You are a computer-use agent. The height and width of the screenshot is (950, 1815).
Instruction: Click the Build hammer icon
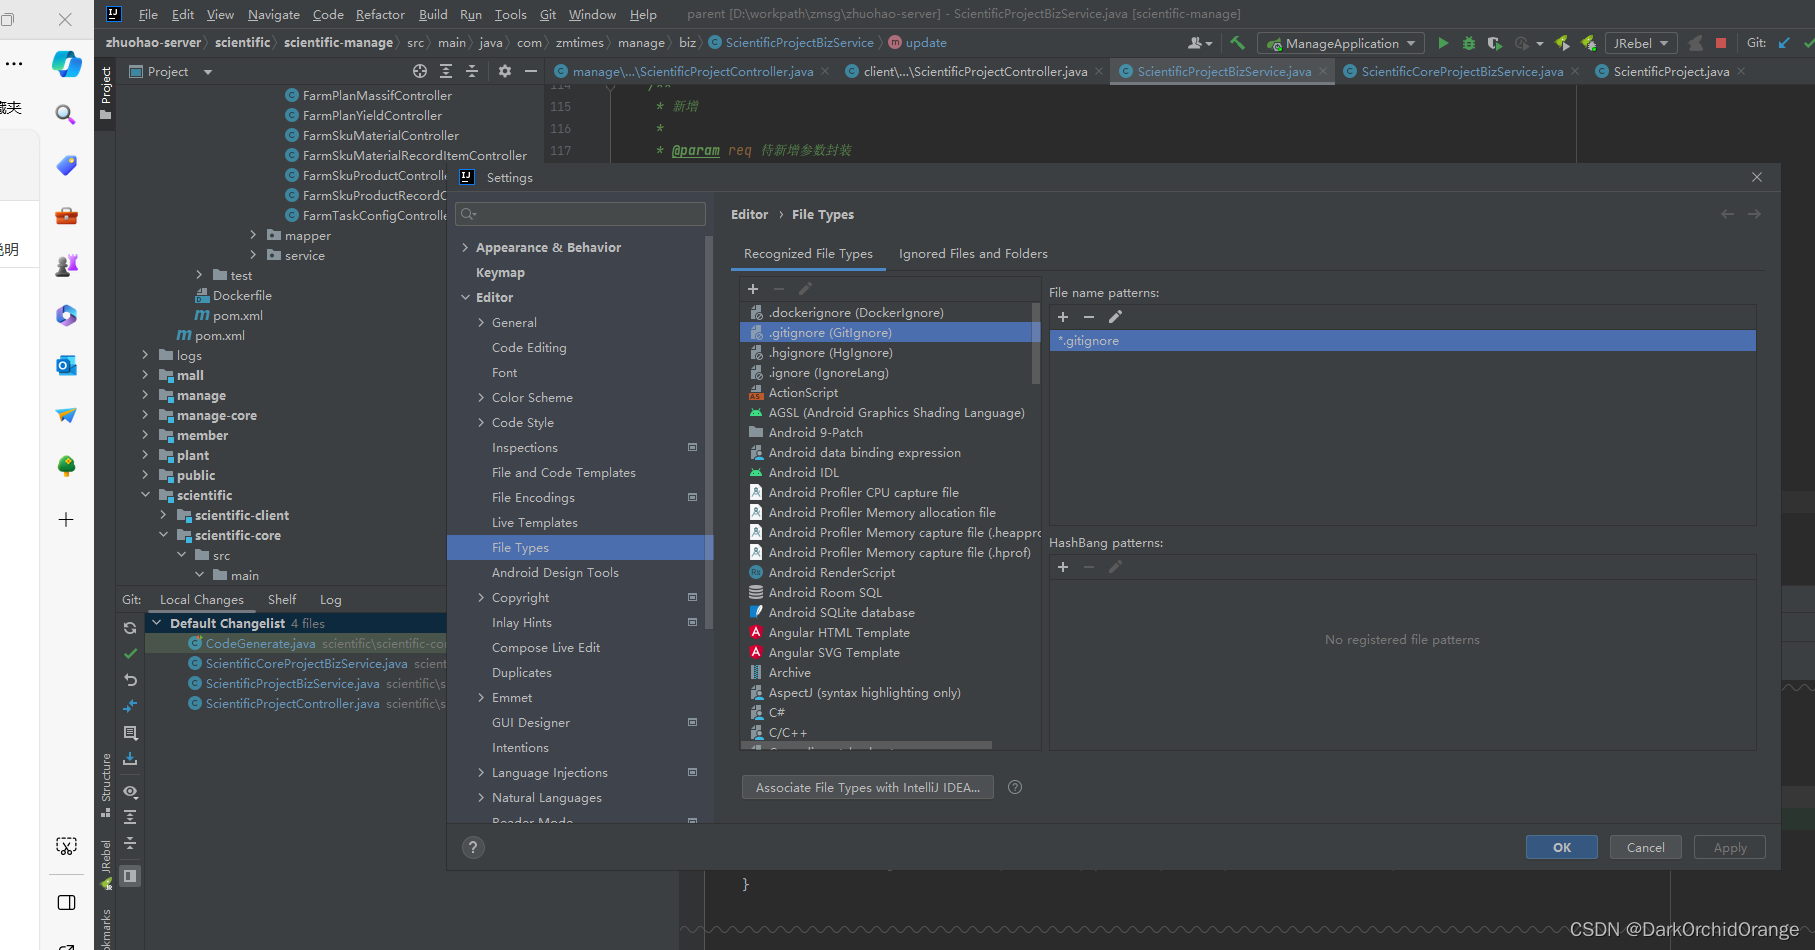(x=1237, y=43)
